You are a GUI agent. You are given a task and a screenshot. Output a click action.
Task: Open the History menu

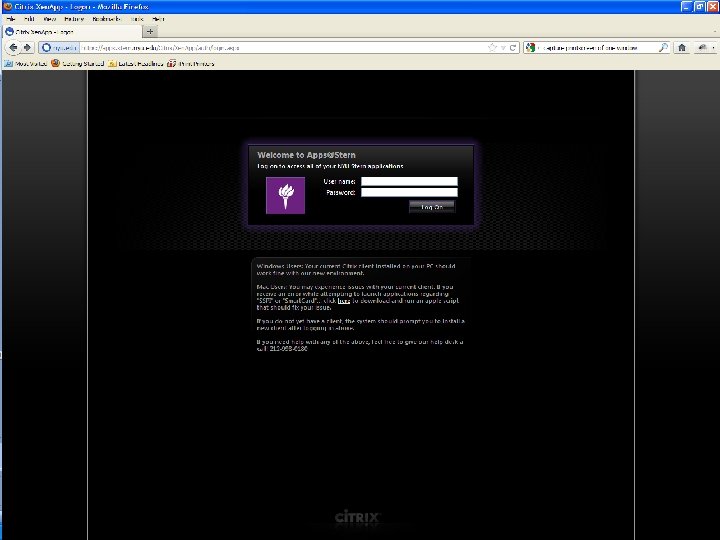click(x=74, y=19)
